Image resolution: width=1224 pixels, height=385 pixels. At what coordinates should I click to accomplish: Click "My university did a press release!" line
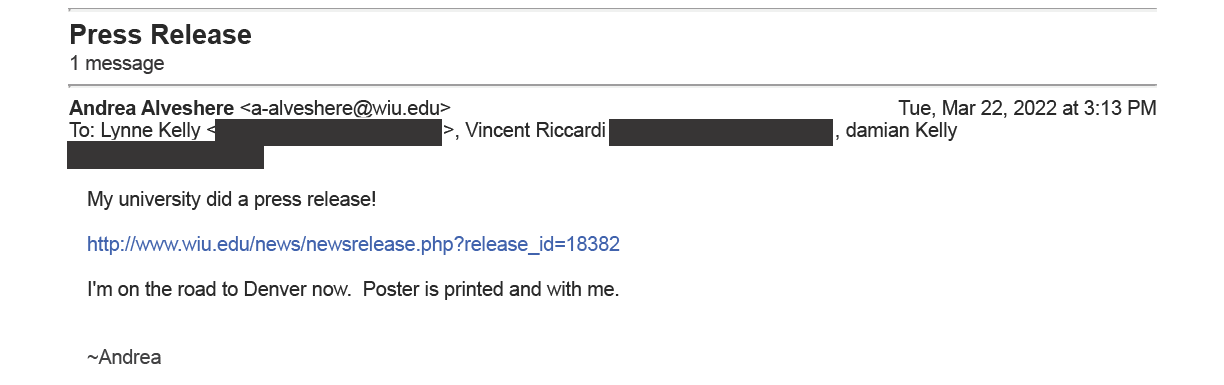point(232,200)
